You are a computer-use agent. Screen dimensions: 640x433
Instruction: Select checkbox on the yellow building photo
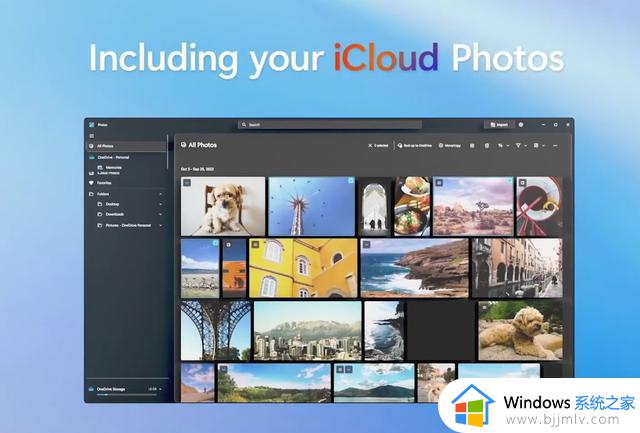[256, 244]
